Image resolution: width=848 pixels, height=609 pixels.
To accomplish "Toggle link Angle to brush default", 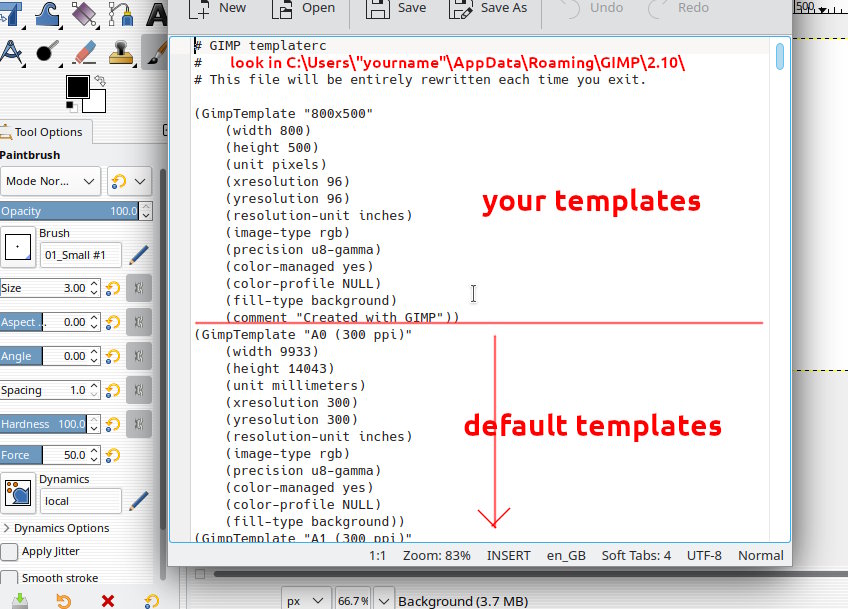I will pos(138,356).
